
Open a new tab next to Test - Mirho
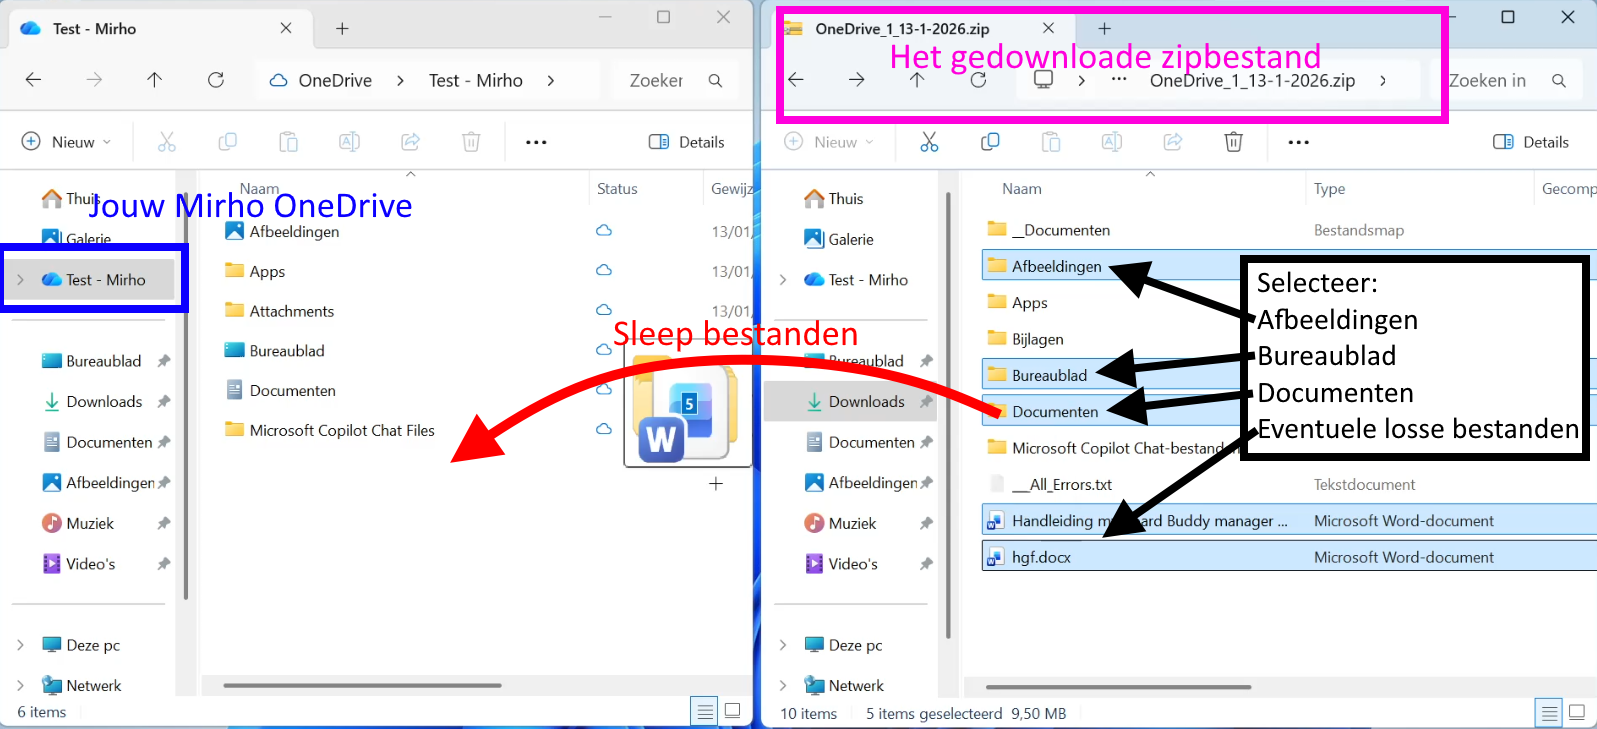[342, 29]
